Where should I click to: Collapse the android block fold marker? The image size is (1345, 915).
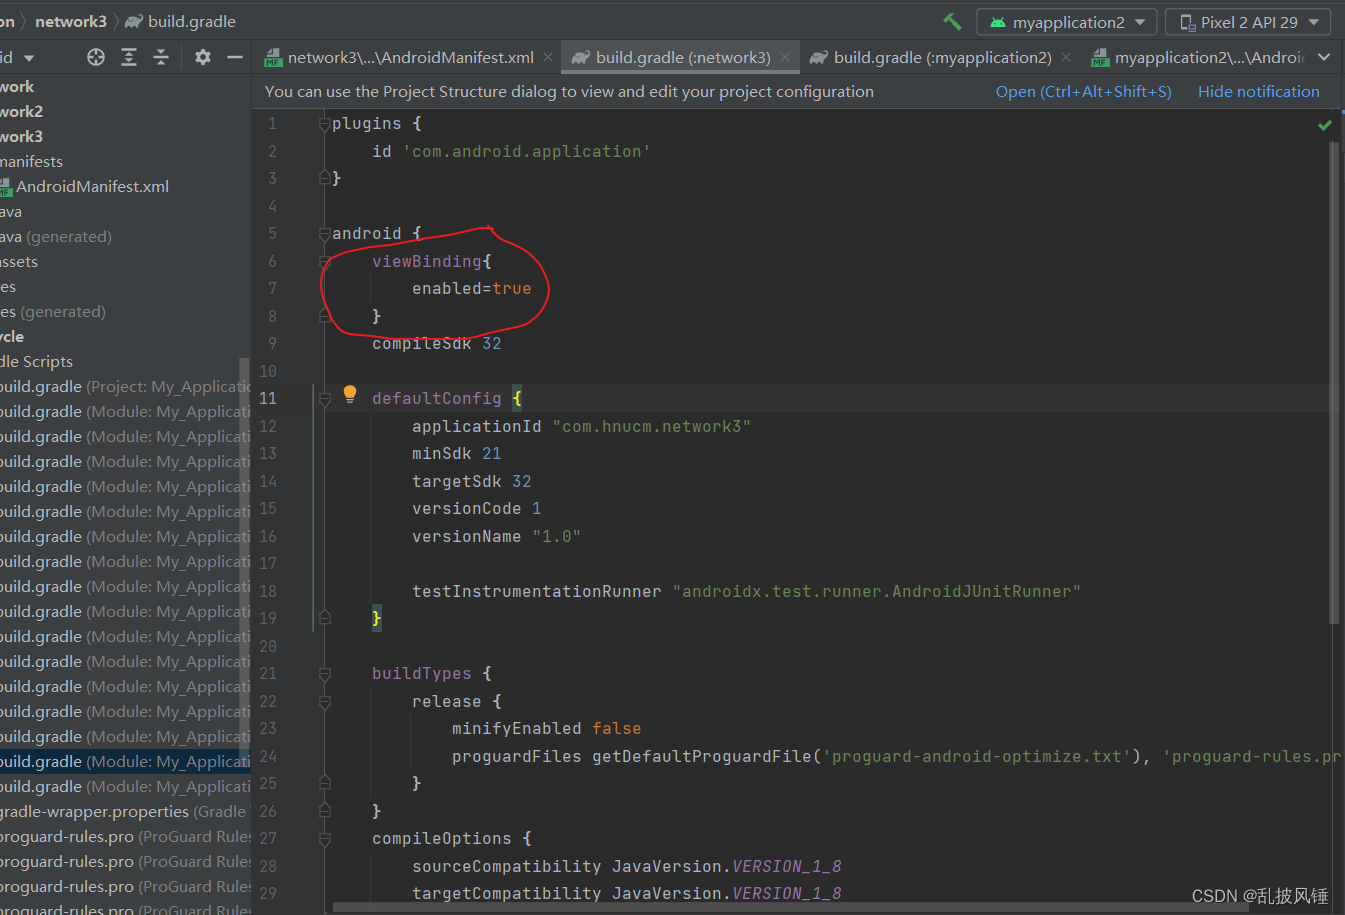(x=324, y=234)
